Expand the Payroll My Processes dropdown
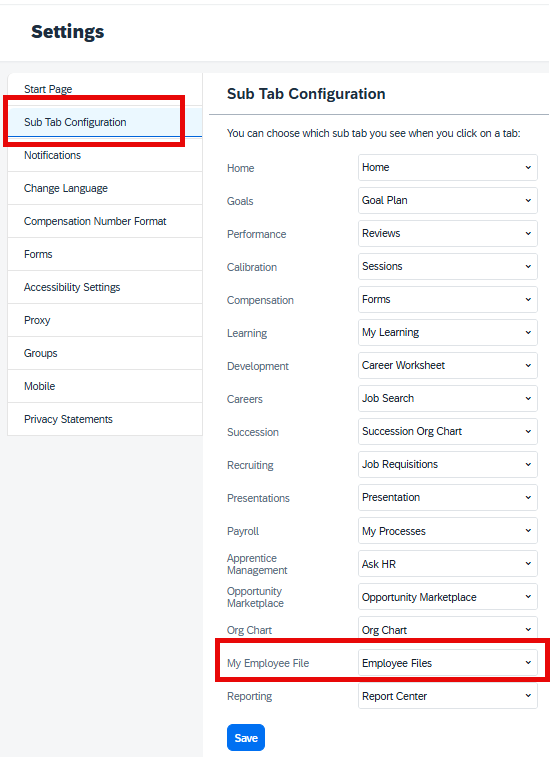This screenshot has width=550, height=757. [x=448, y=531]
